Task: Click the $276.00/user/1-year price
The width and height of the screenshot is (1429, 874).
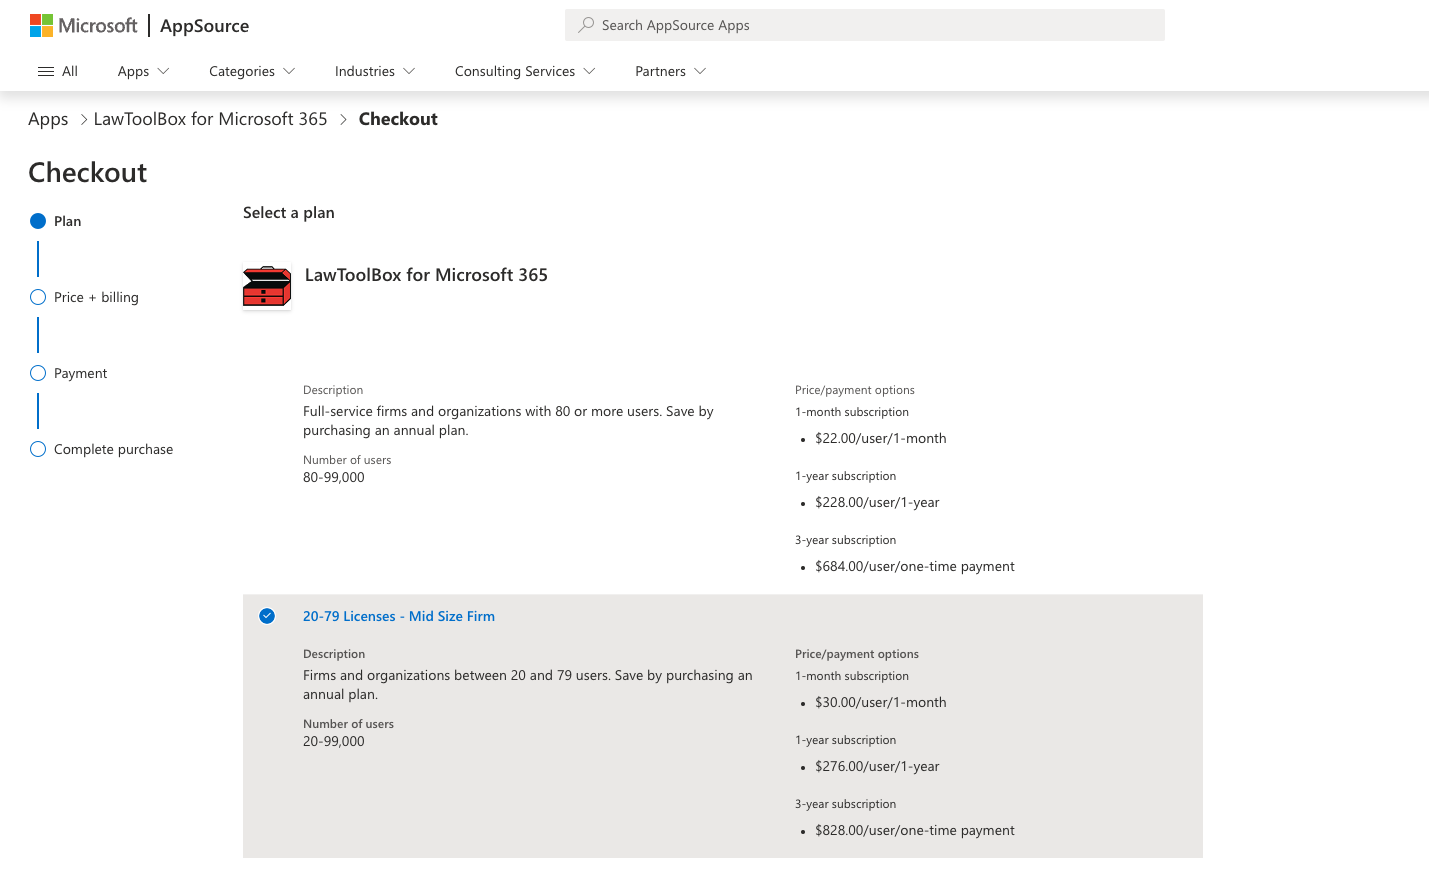Action: pyautogui.click(x=877, y=766)
